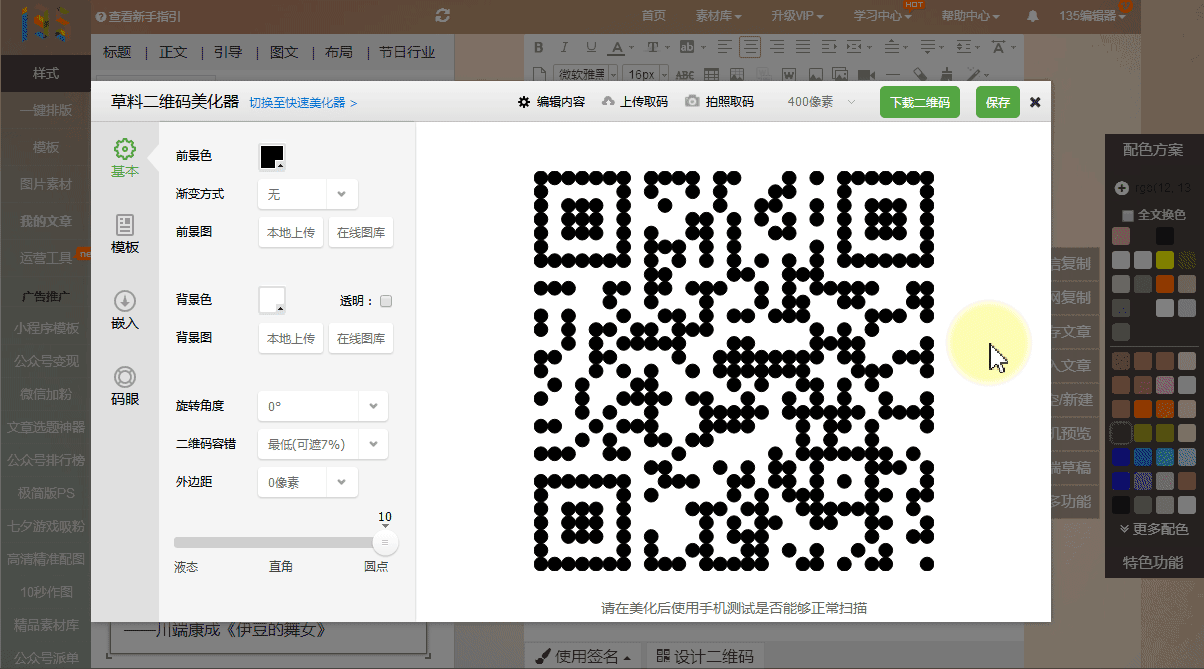The height and width of the screenshot is (669, 1204).
Task: Click the green 下载二维码 button
Action: pyautogui.click(x=920, y=102)
